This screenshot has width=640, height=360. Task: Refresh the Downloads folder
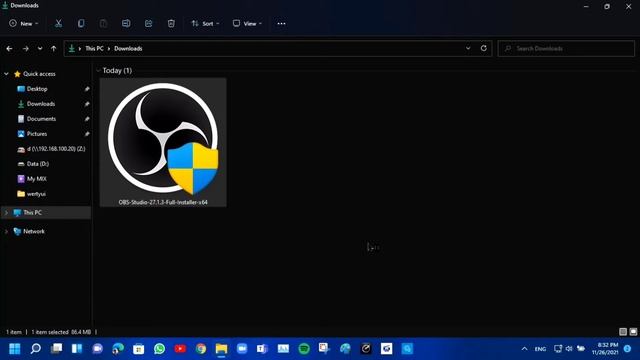[x=484, y=48]
